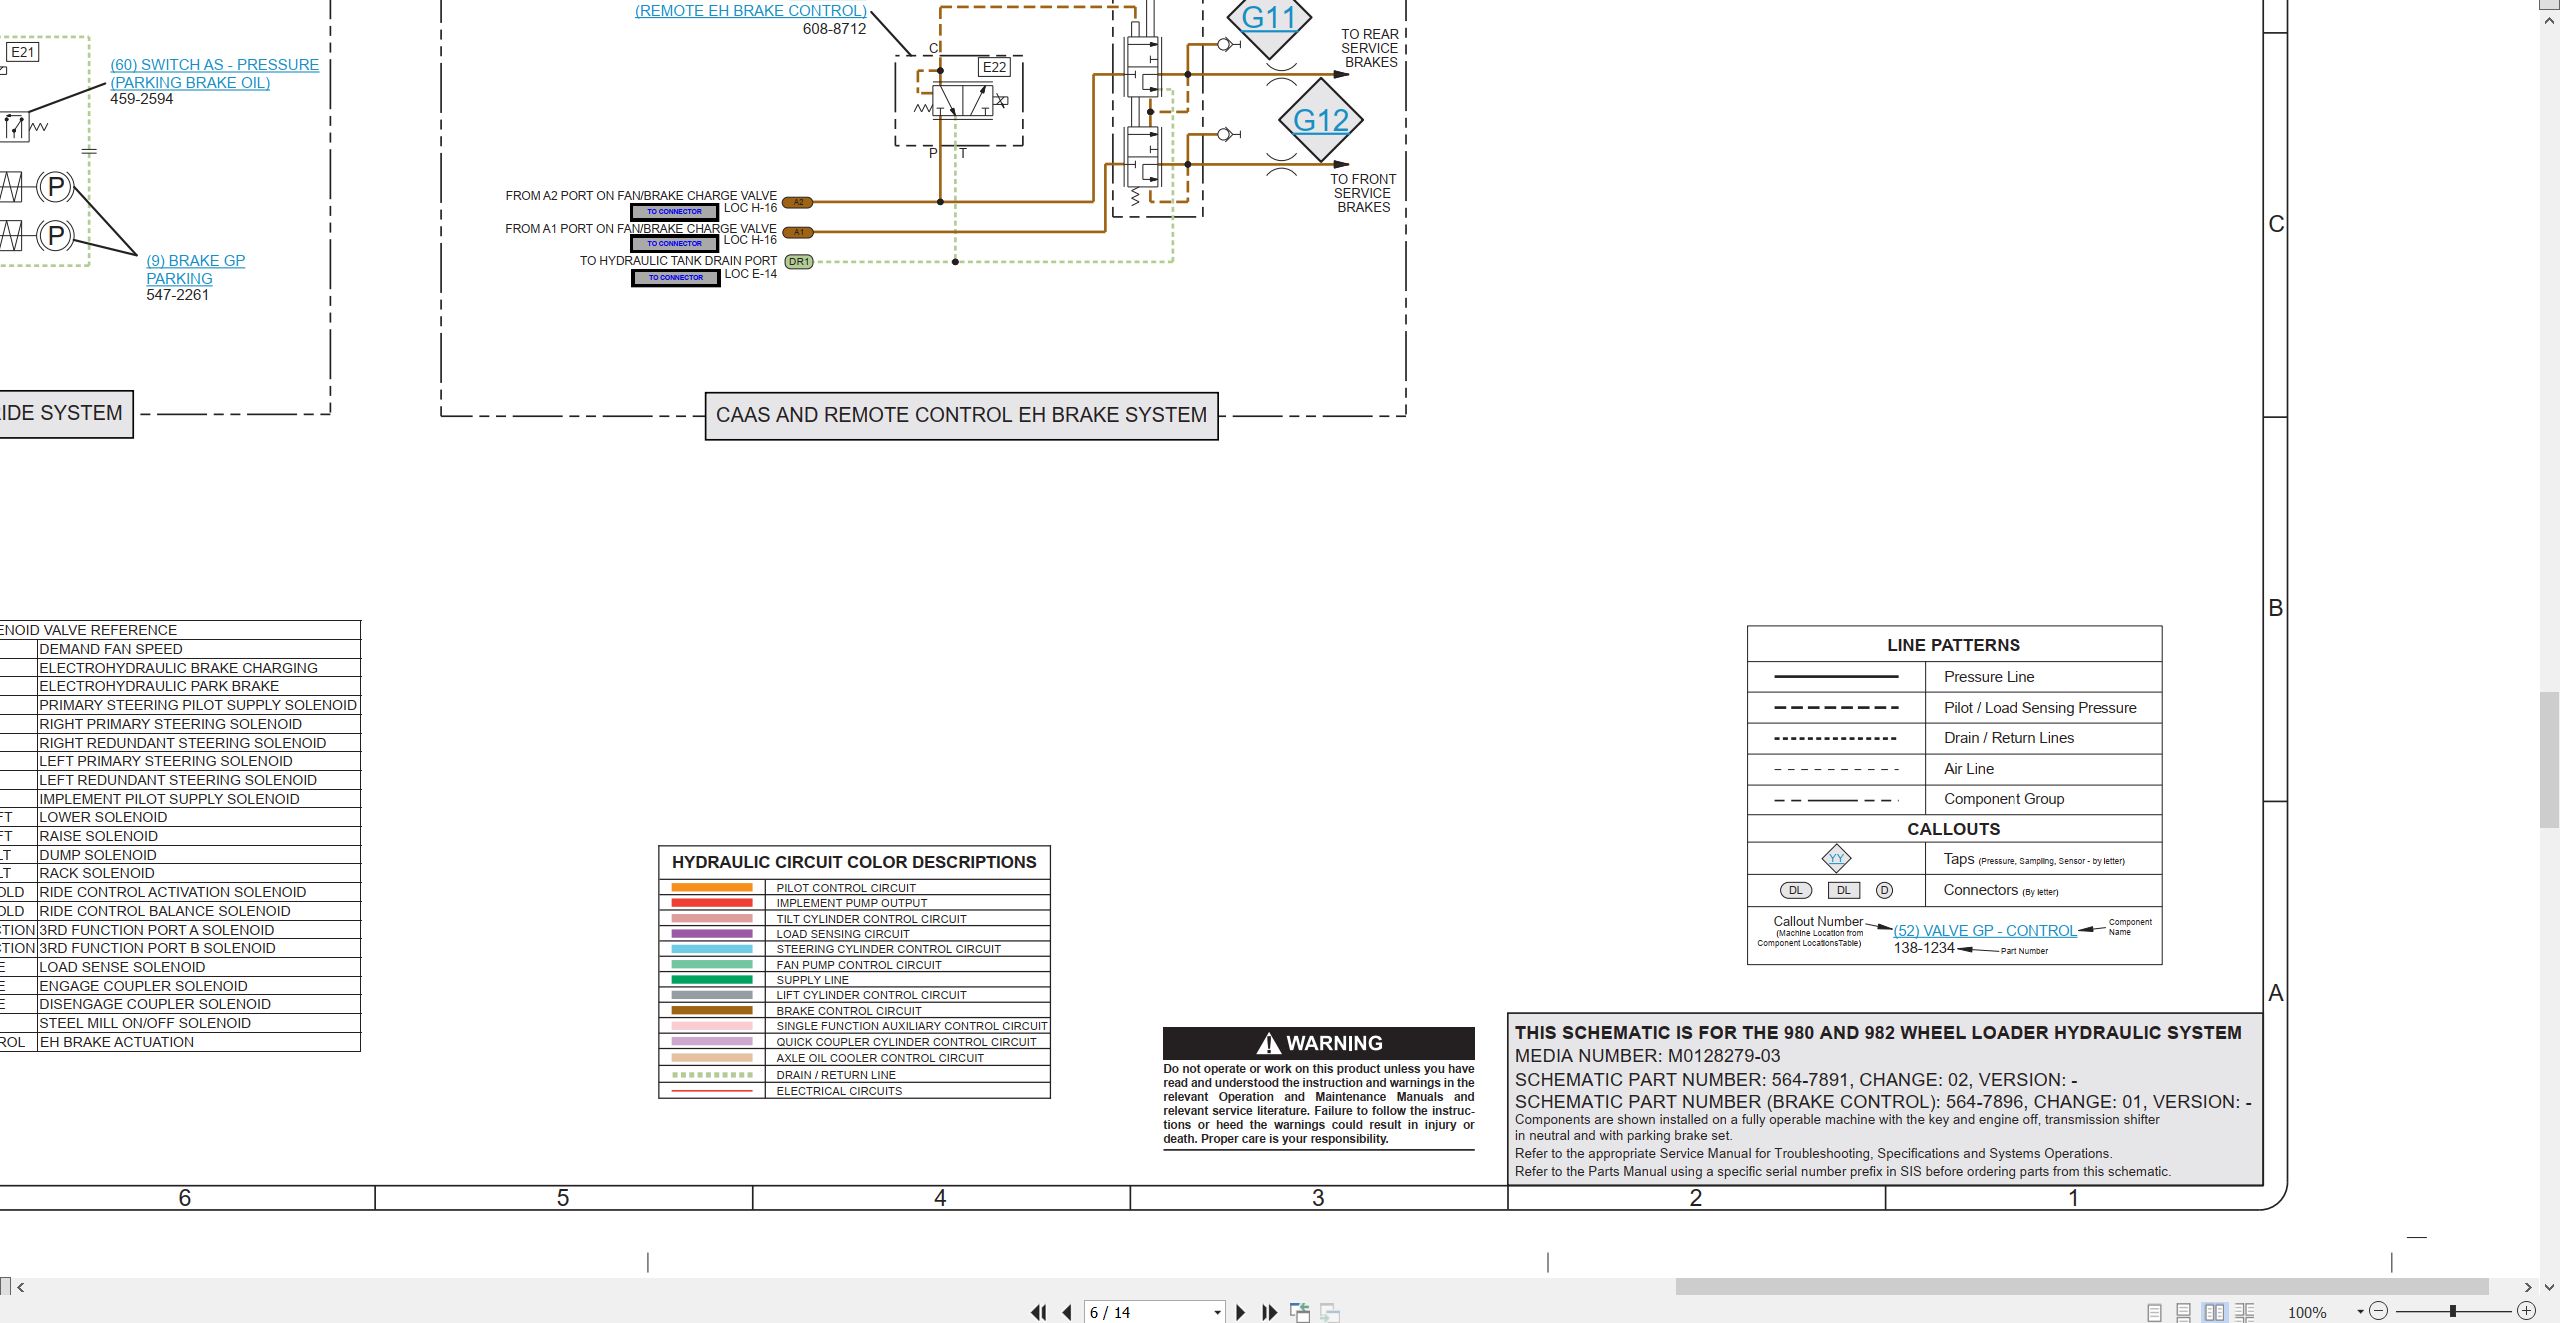This screenshot has height=1323, width=2560.
Task: Click the G11 tap diamond
Action: 1269,19
